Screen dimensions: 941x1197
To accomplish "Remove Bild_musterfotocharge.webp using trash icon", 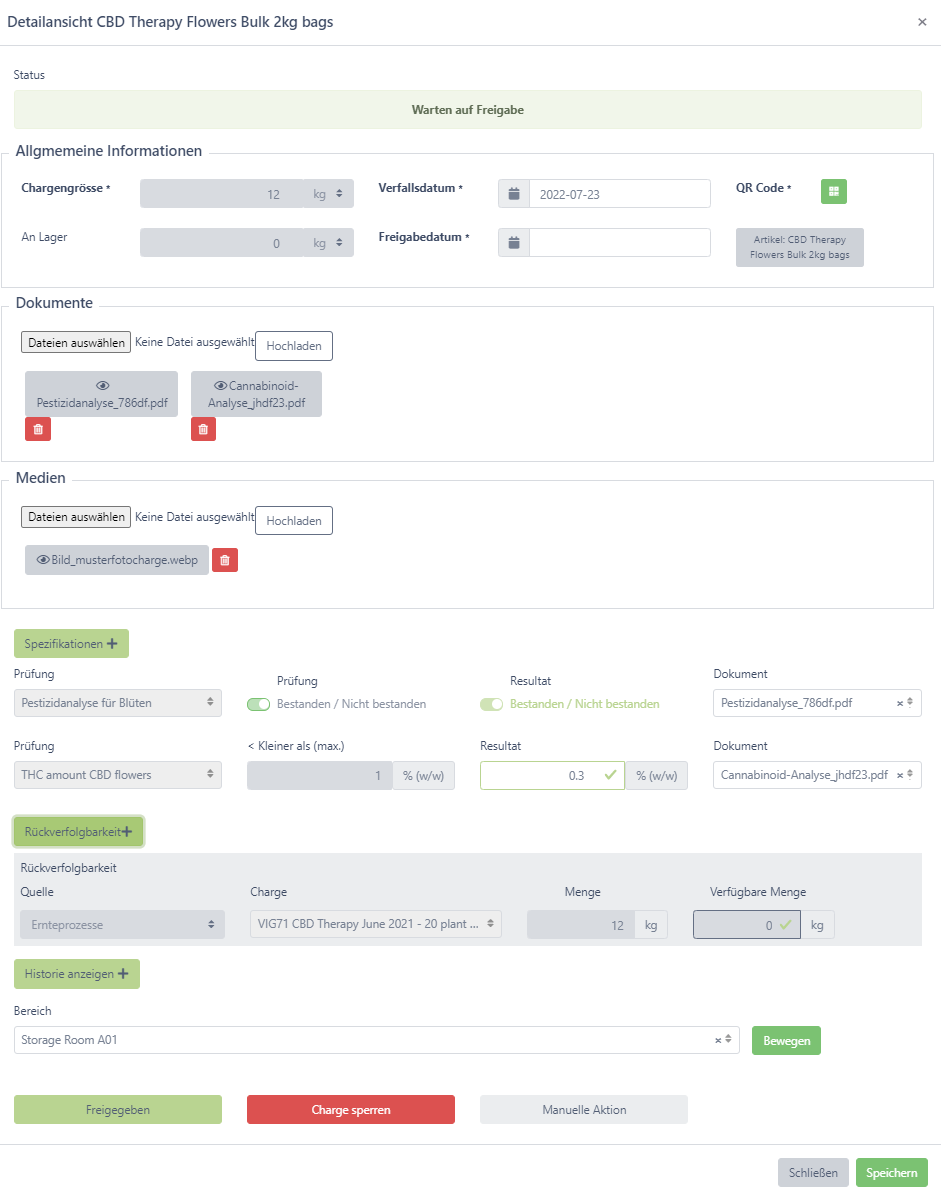I will point(225,560).
